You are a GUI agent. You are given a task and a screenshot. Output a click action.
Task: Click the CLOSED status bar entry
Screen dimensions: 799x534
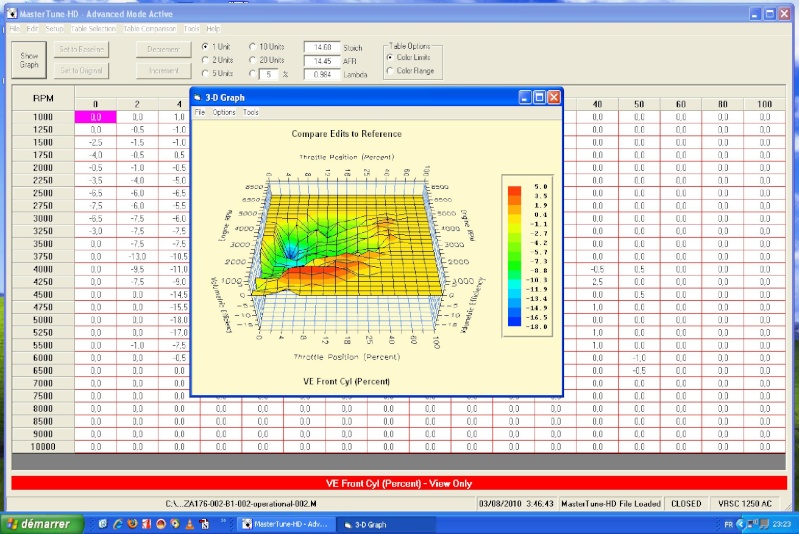pos(686,503)
